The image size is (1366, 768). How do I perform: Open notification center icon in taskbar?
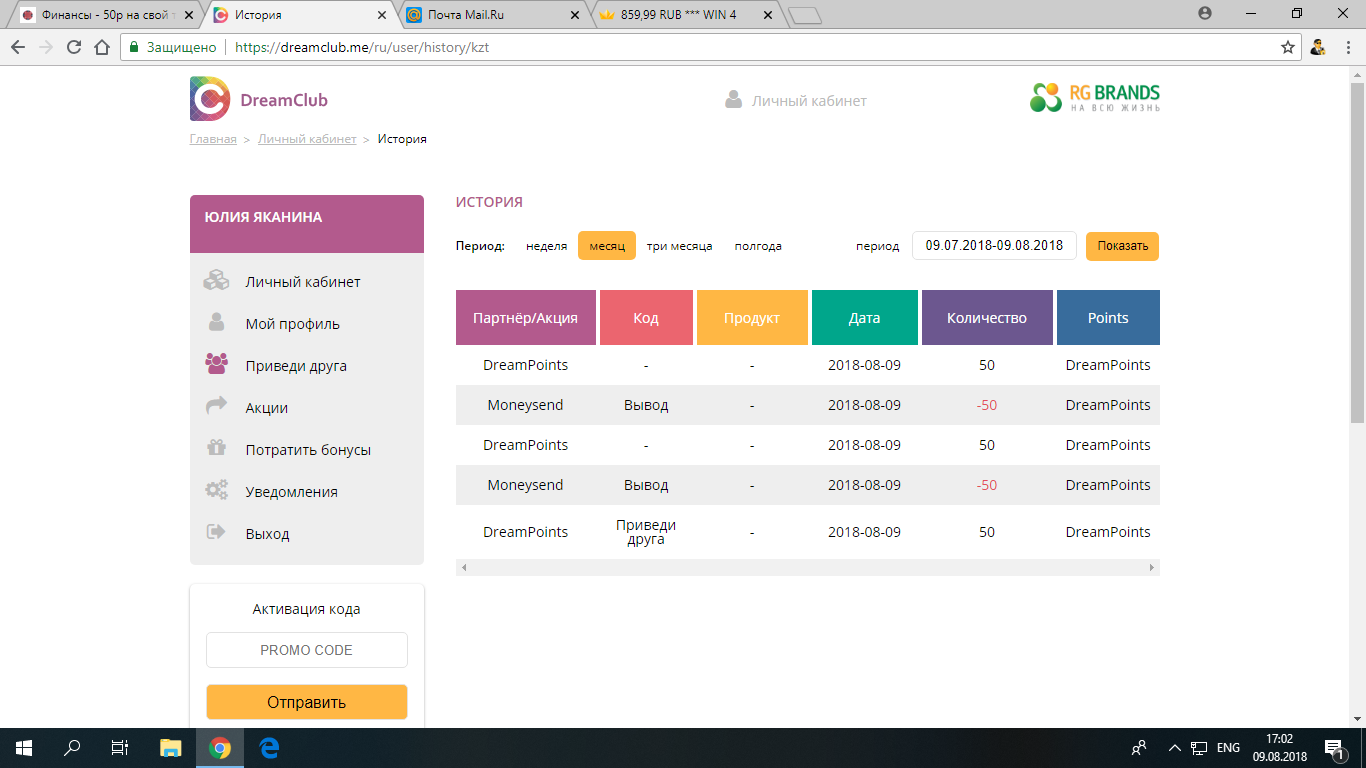coord(1334,748)
